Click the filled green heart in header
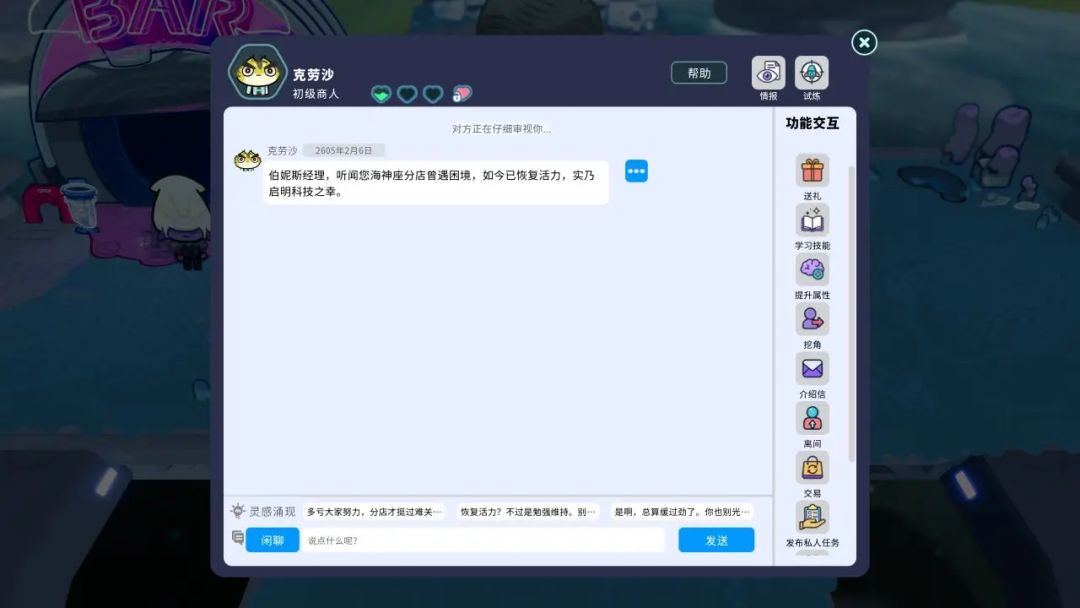The image size is (1080, 608). pyautogui.click(x=381, y=94)
